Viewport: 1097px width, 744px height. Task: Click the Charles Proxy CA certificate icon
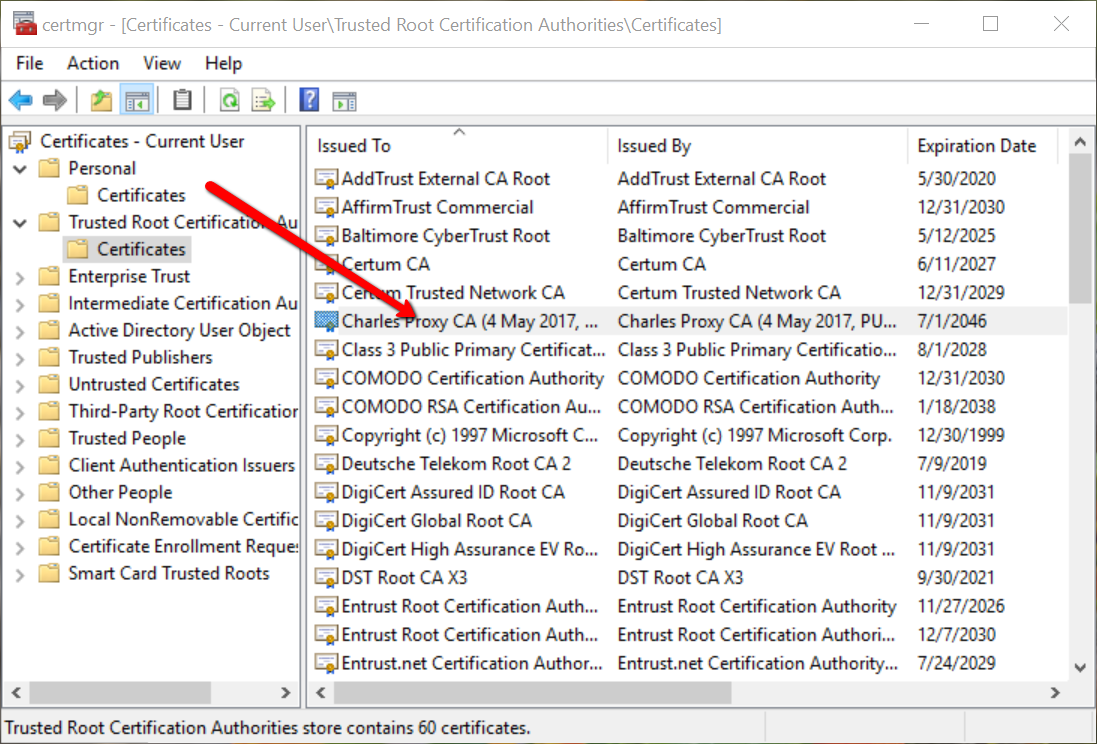coord(326,321)
